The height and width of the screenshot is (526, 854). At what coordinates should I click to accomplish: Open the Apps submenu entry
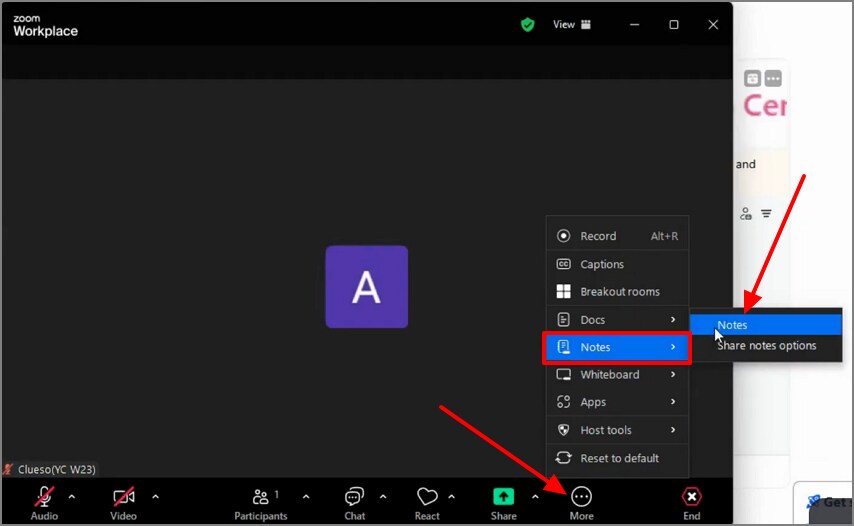tap(618, 402)
